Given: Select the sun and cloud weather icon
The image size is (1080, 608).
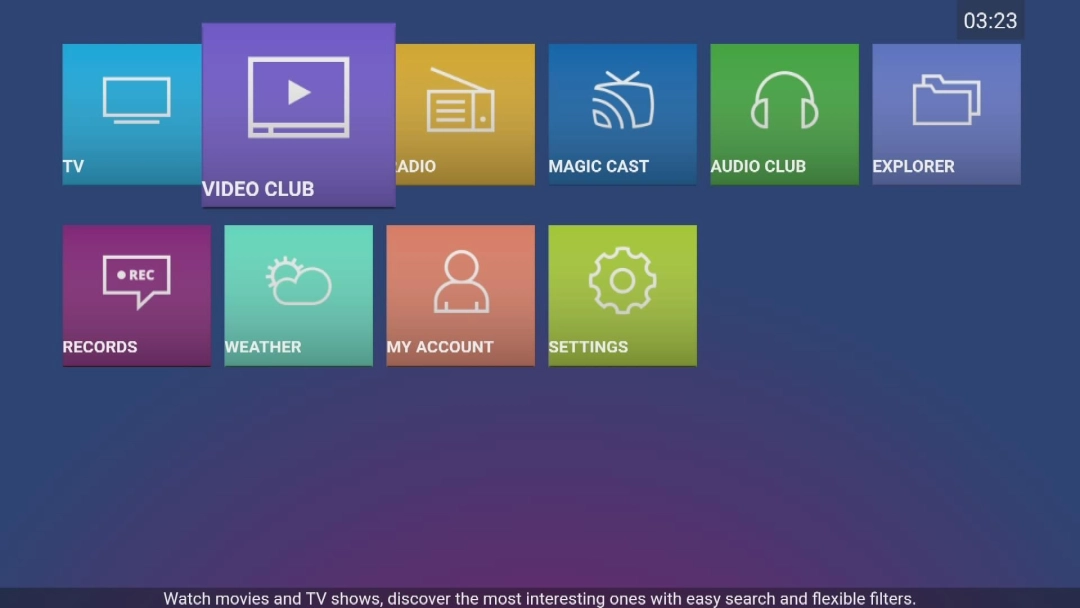Looking at the screenshot, I should 298,281.
